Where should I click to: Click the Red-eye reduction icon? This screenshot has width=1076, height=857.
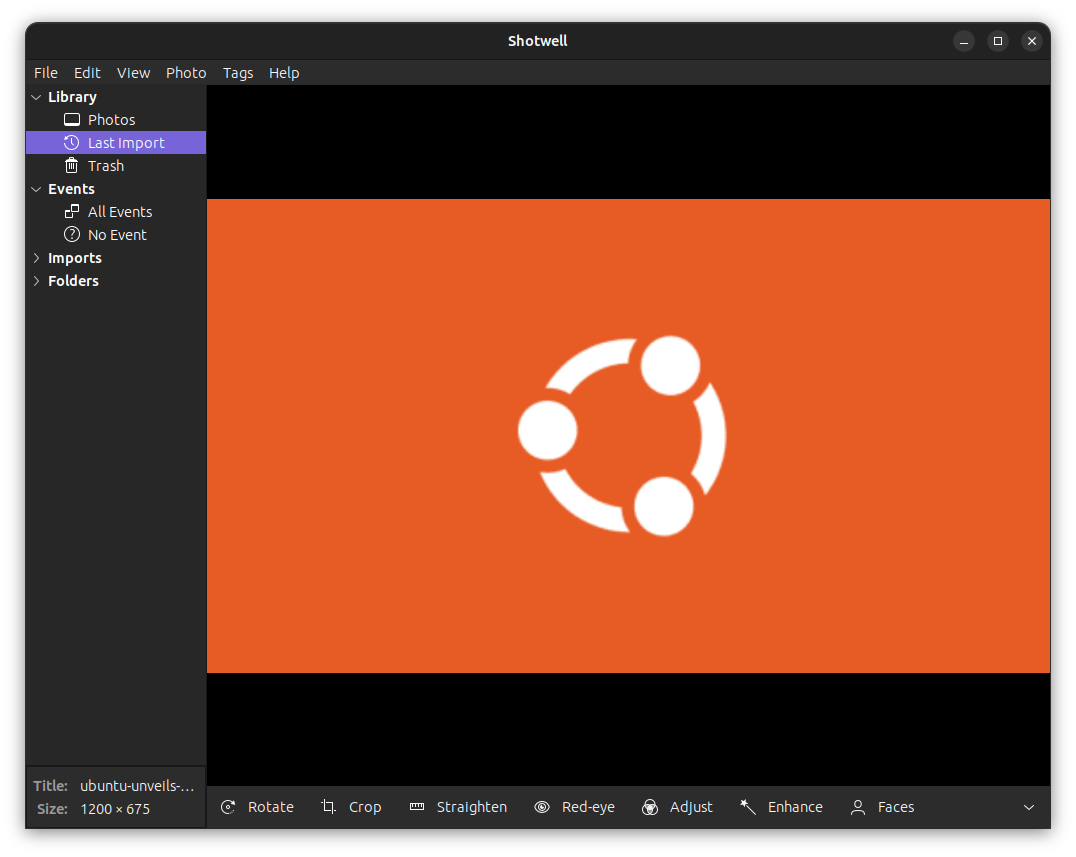click(x=542, y=807)
